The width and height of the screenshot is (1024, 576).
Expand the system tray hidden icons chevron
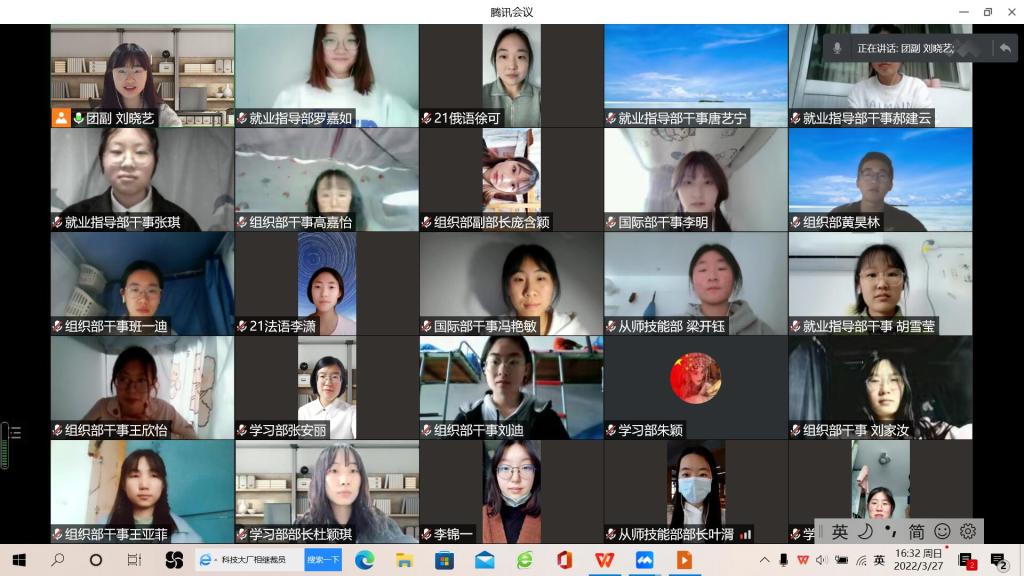[x=765, y=560]
